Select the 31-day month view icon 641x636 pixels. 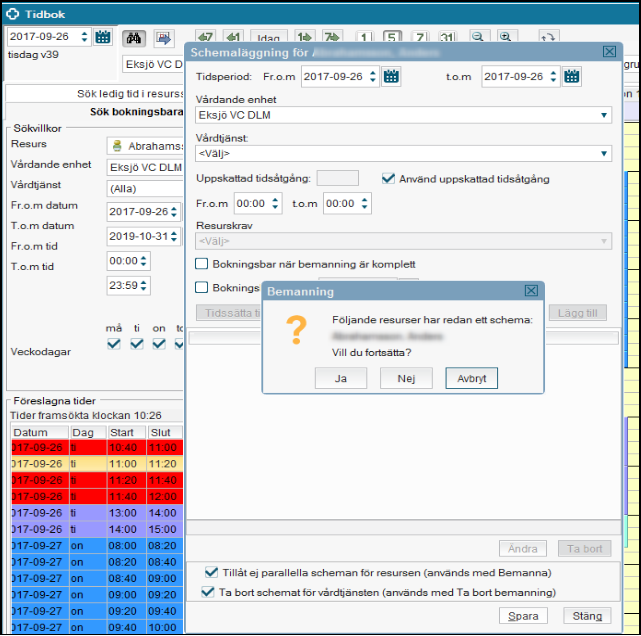(445, 36)
